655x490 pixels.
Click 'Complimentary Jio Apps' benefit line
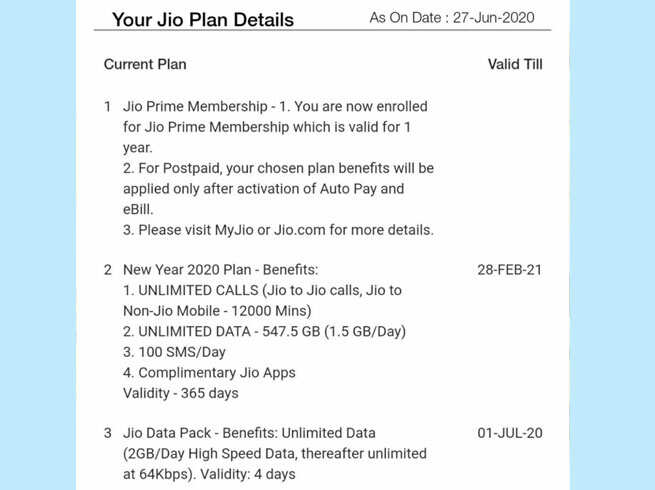pyautogui.click(x=209, y=373)
